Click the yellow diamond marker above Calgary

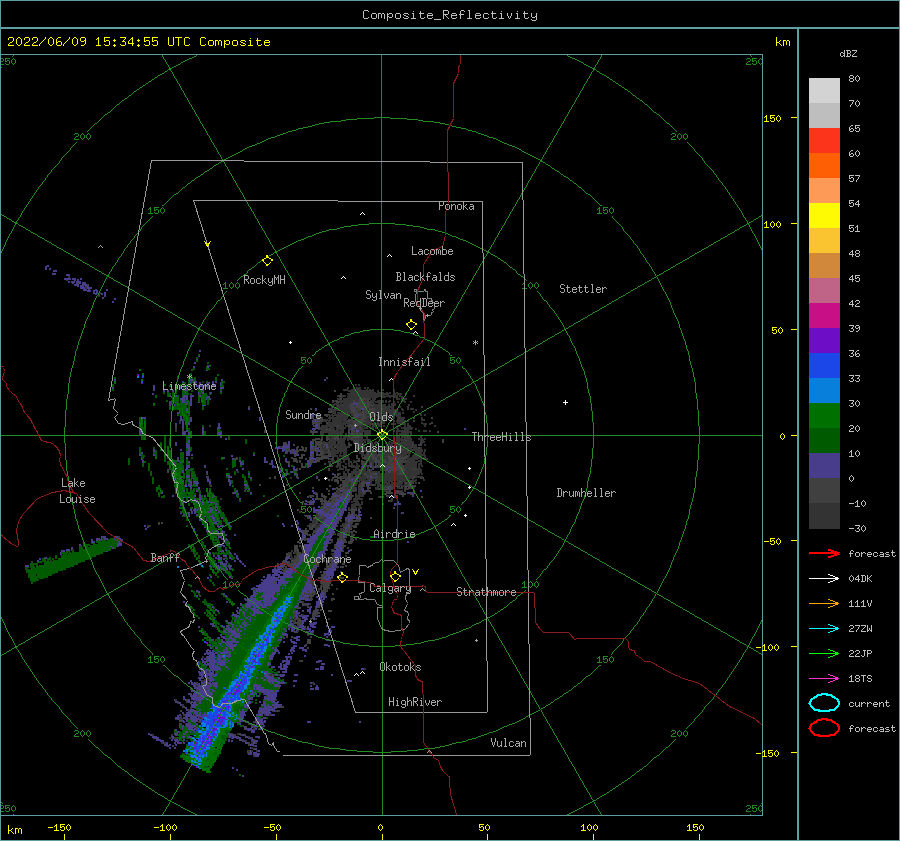[395, 576]
